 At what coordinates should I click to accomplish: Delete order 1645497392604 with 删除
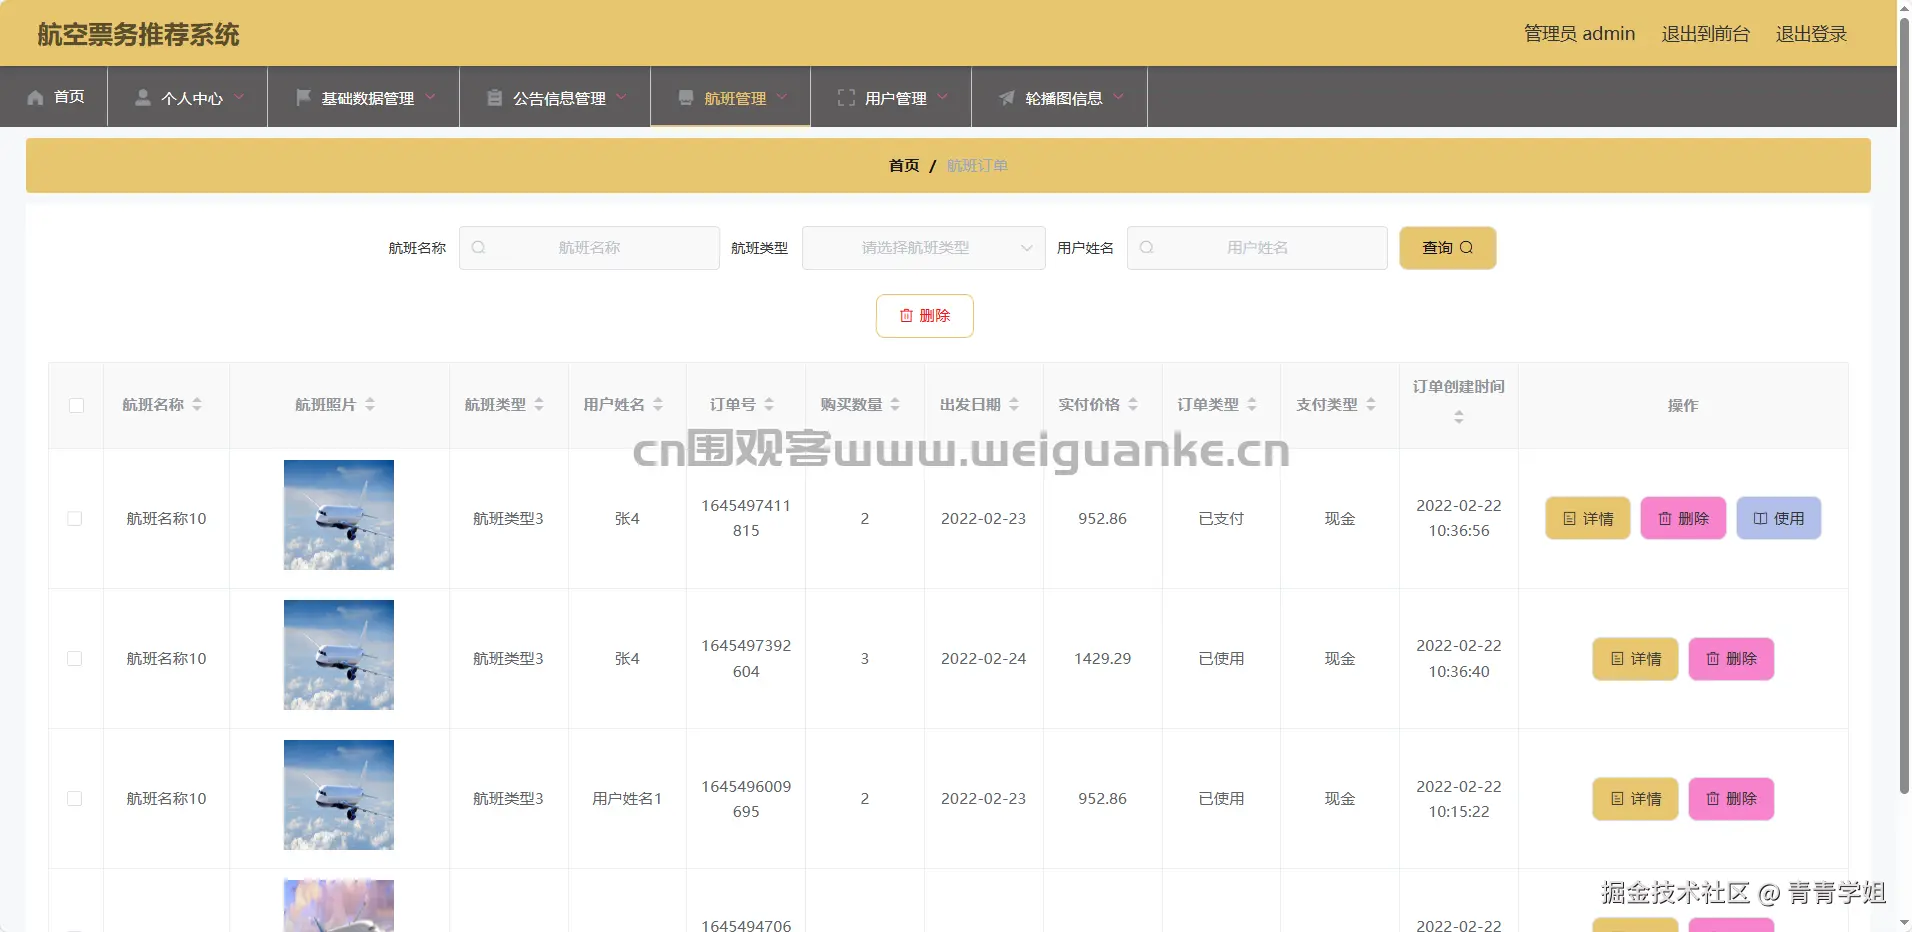pyautogui.click(x=1731, y=659)
